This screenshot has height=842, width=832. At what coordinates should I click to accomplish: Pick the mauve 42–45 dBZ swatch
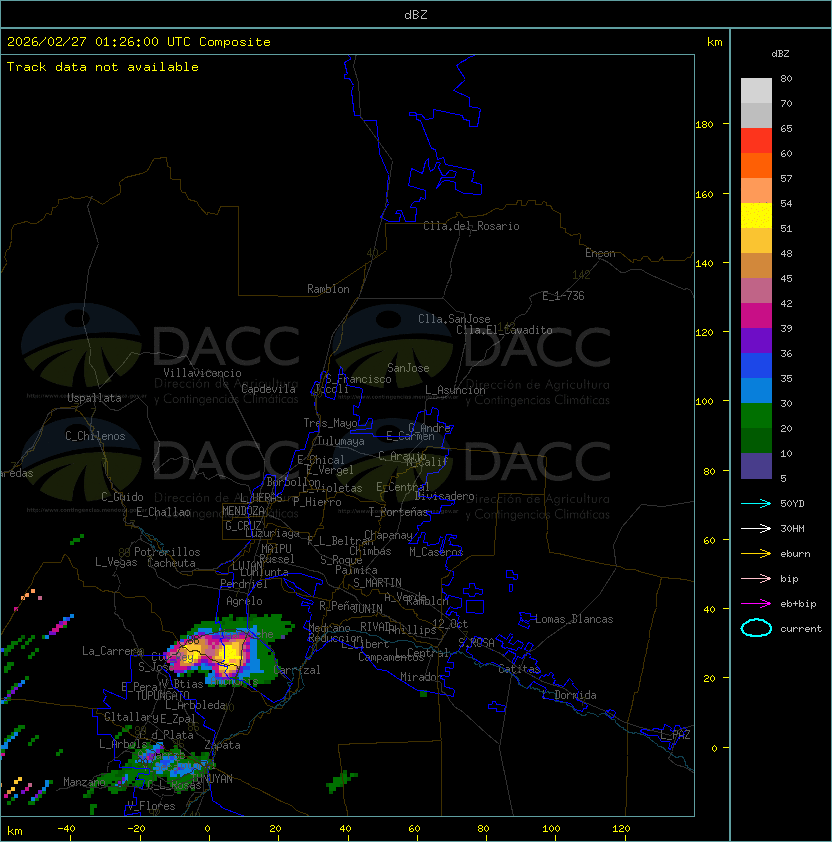[756, 291]
